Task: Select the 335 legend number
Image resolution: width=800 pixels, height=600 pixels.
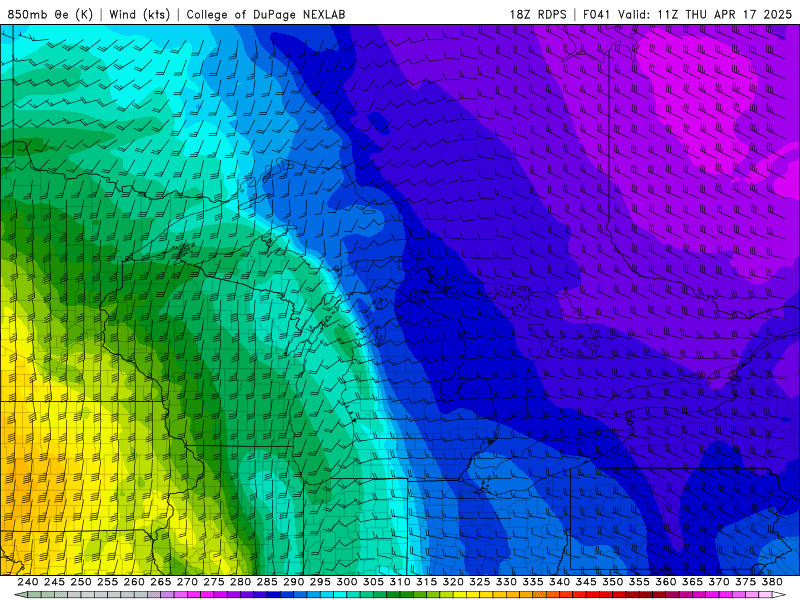Action: 533,582
